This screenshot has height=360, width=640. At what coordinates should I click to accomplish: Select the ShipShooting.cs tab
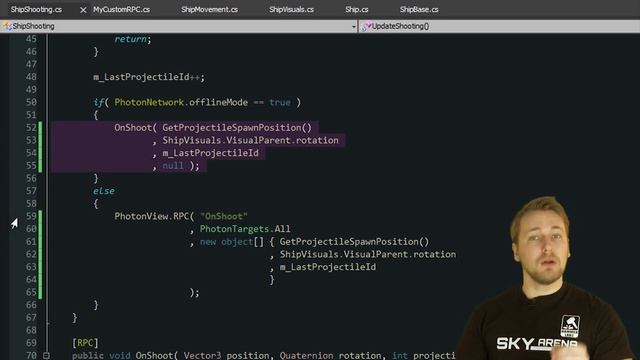coord(36,9)
